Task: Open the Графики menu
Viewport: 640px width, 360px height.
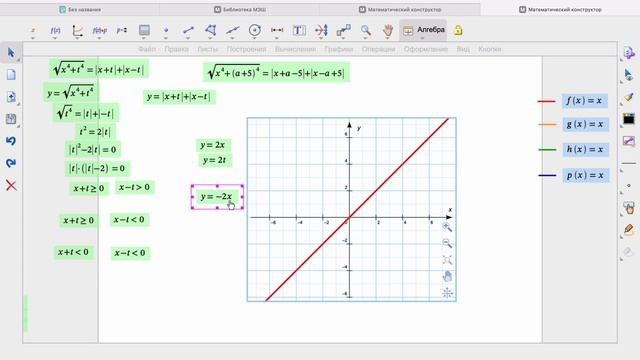Action: (x=339, y=49)
